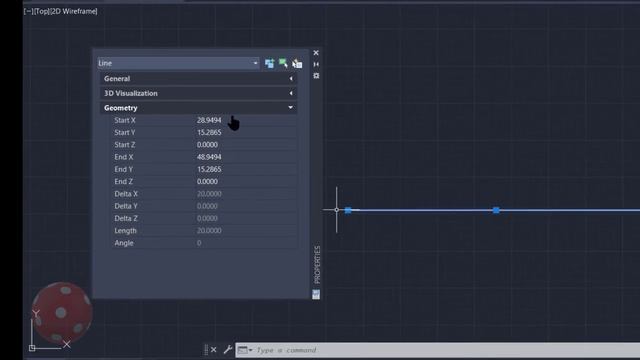This screenshot has height=360, width=640.
Task: Open the [Top] view controls menu
Action: coord(41,11)
